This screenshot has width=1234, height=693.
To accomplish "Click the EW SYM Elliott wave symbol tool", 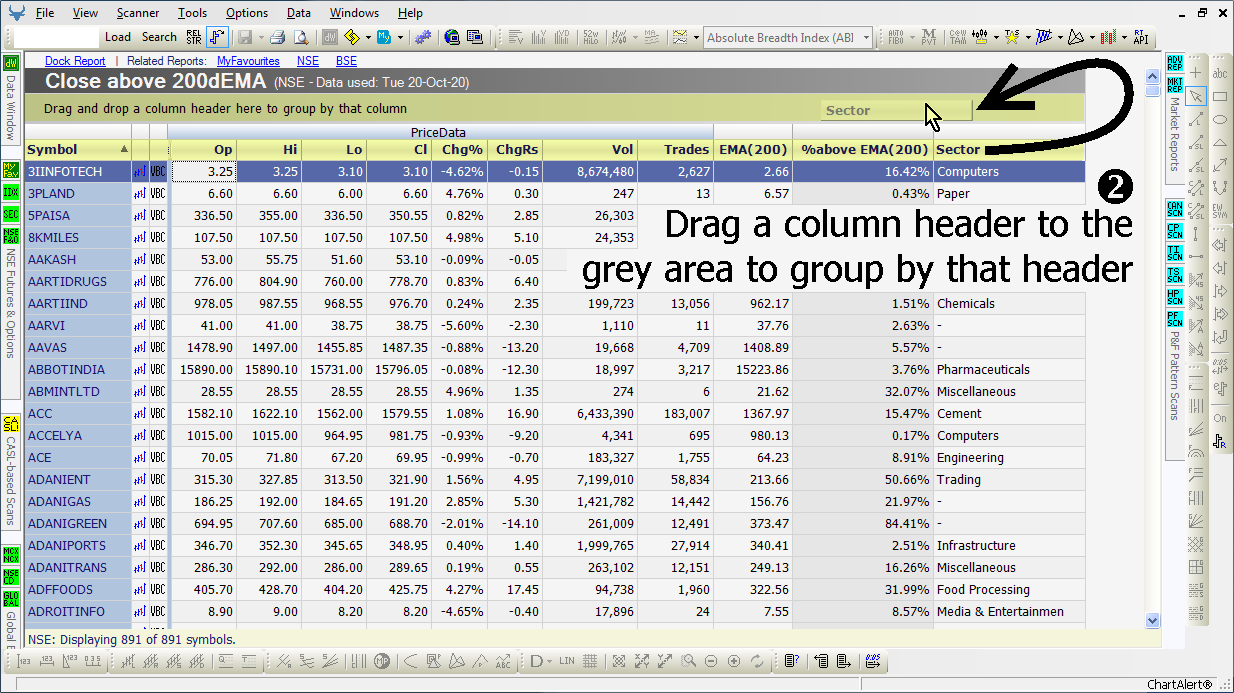I will coord(1220,211).
